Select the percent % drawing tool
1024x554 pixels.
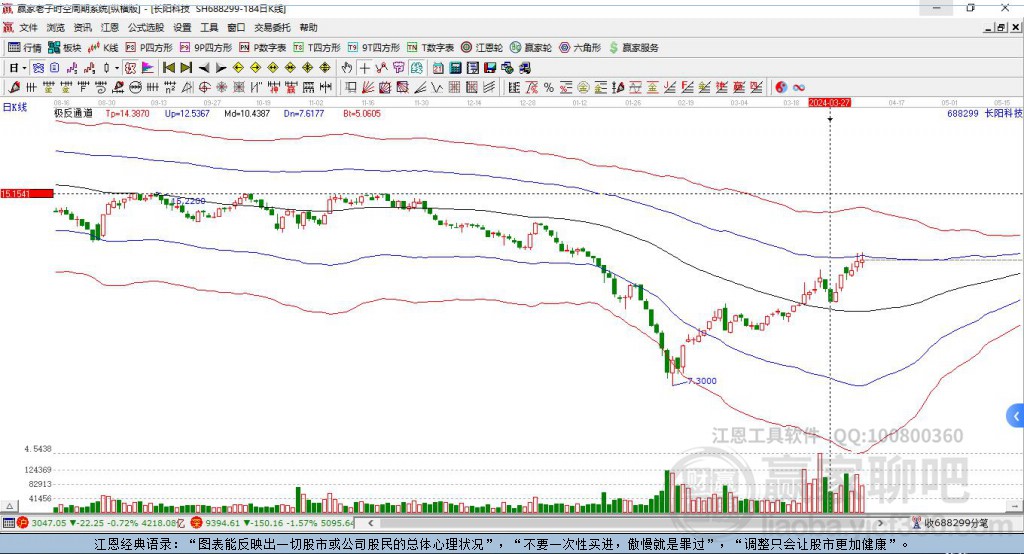pos(549,88)
